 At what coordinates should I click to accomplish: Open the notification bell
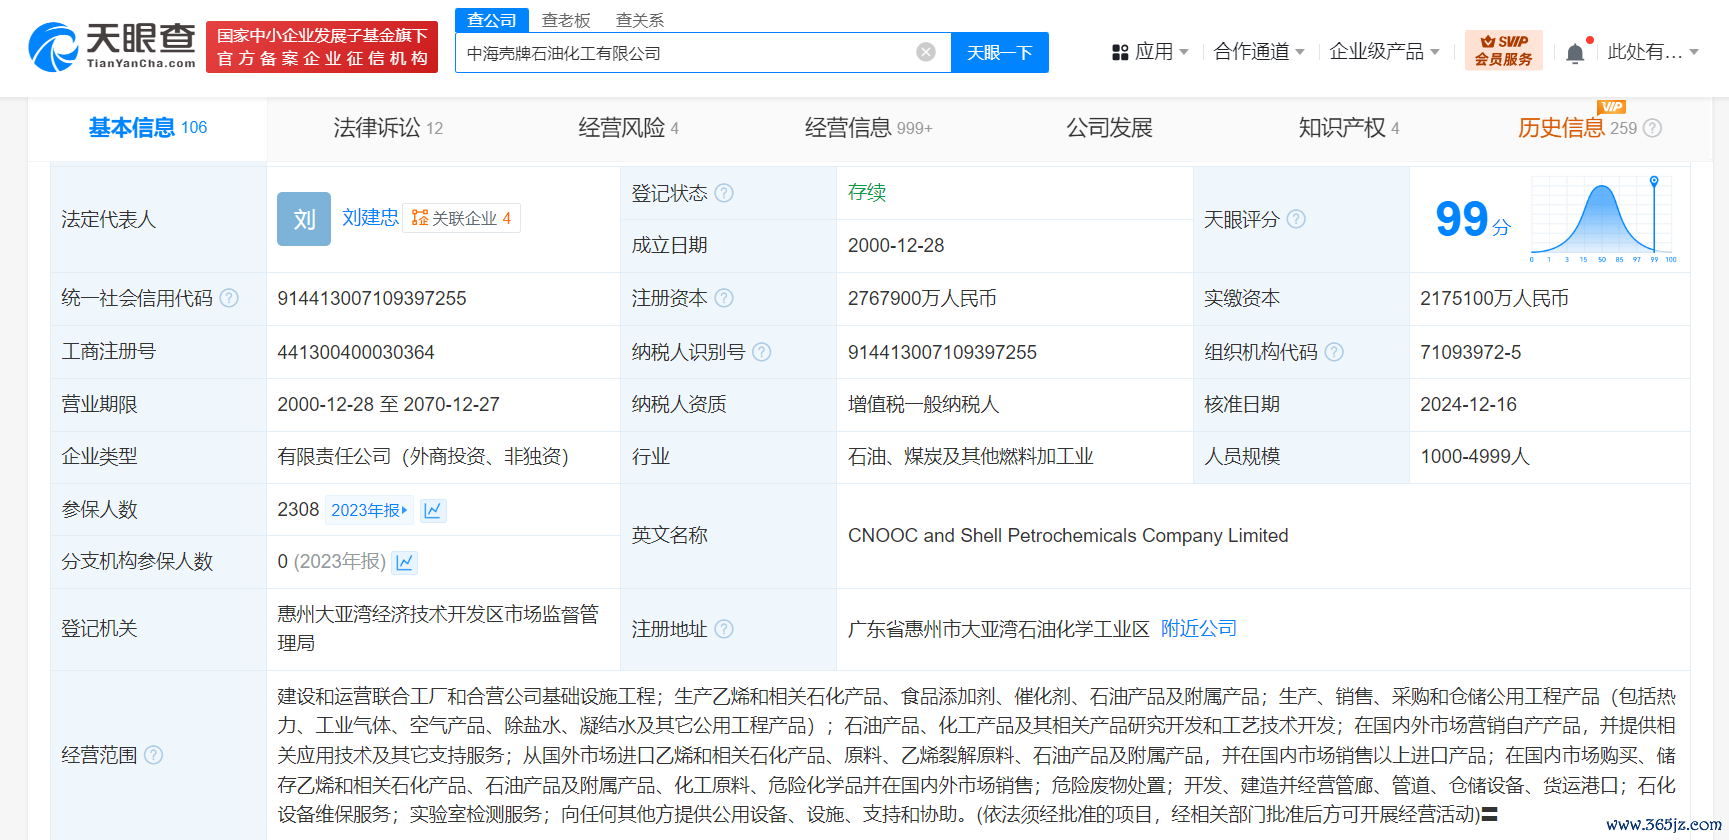[1575, 52]
